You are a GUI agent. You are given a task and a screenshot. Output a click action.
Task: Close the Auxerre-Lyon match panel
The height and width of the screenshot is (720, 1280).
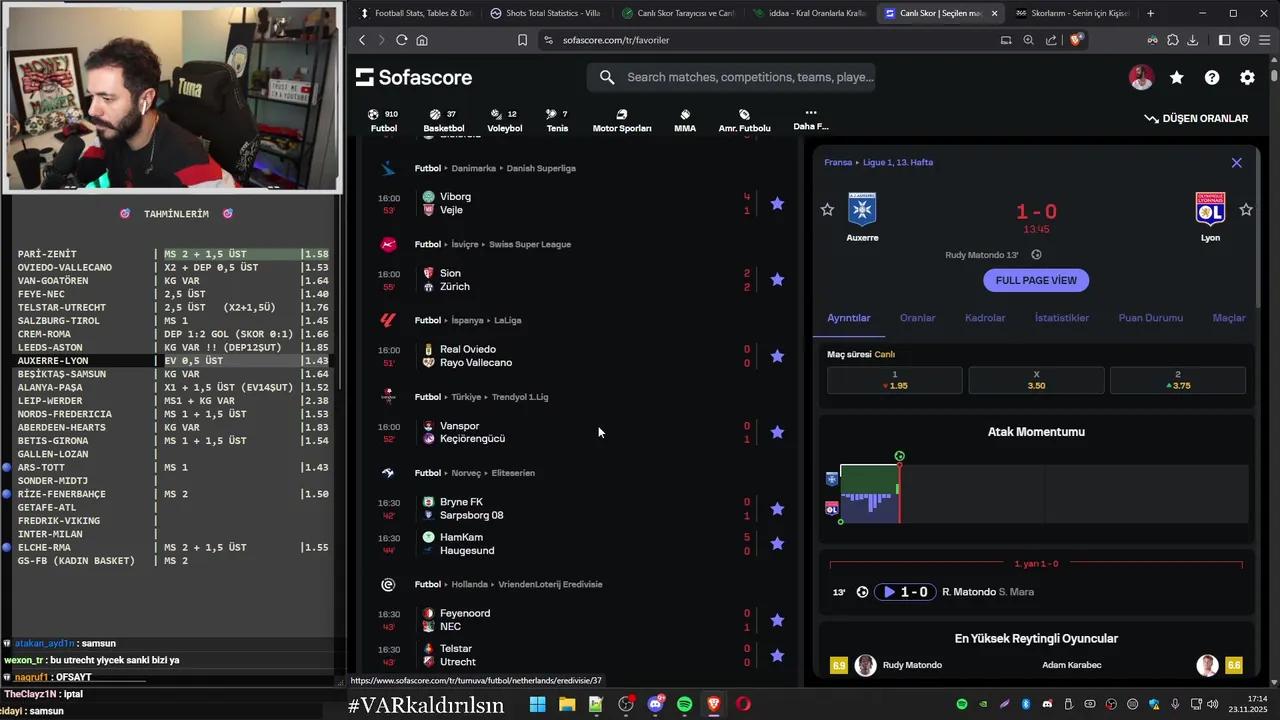point(1236,163)
